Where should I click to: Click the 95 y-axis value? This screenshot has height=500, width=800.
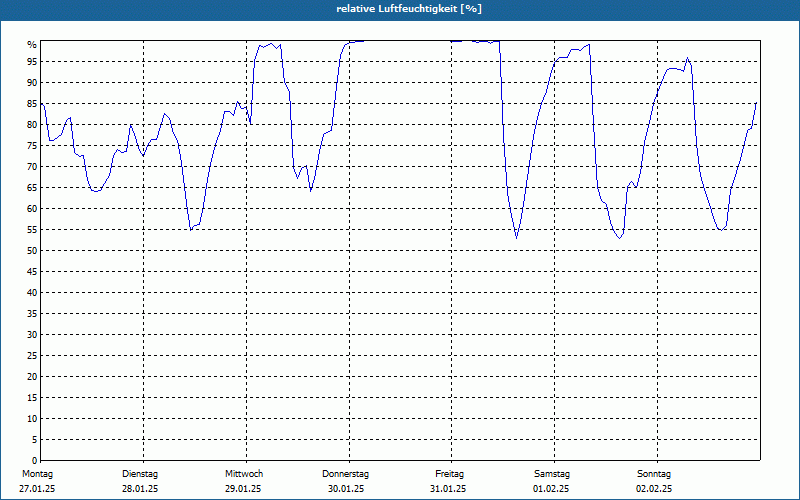pos(32,62)
